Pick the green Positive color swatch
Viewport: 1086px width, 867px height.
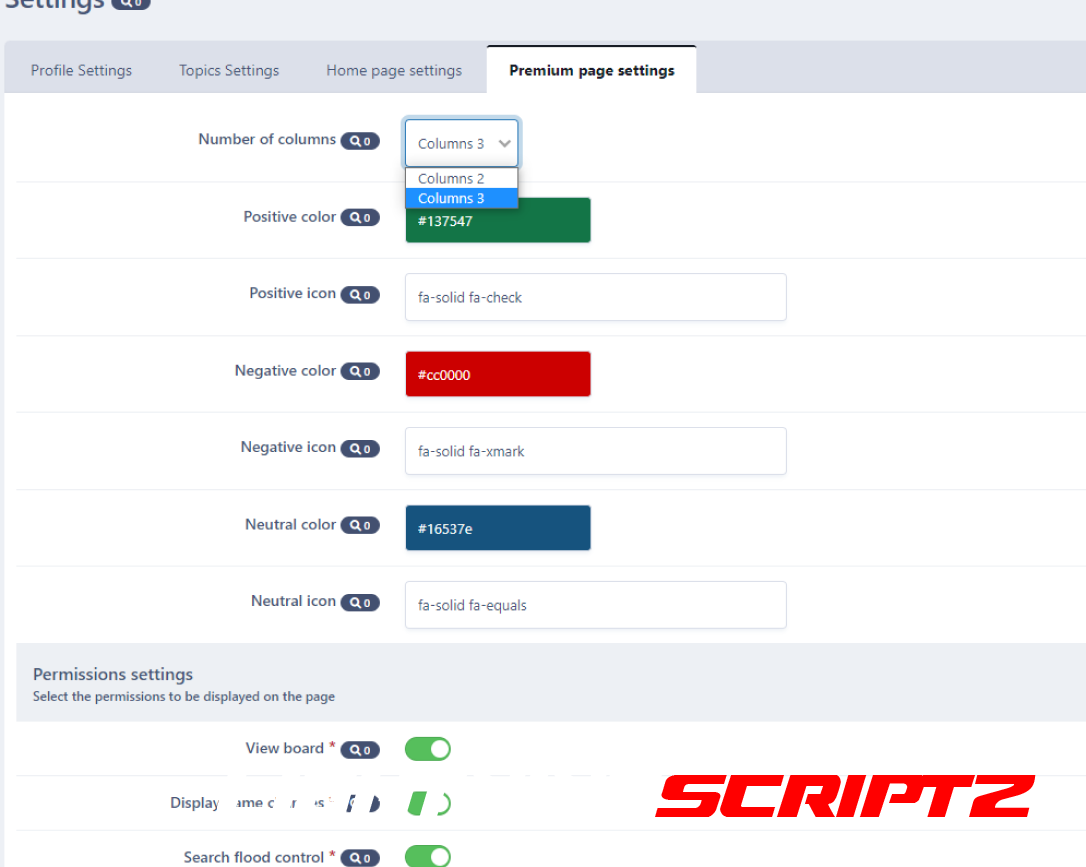coord(498,220)
